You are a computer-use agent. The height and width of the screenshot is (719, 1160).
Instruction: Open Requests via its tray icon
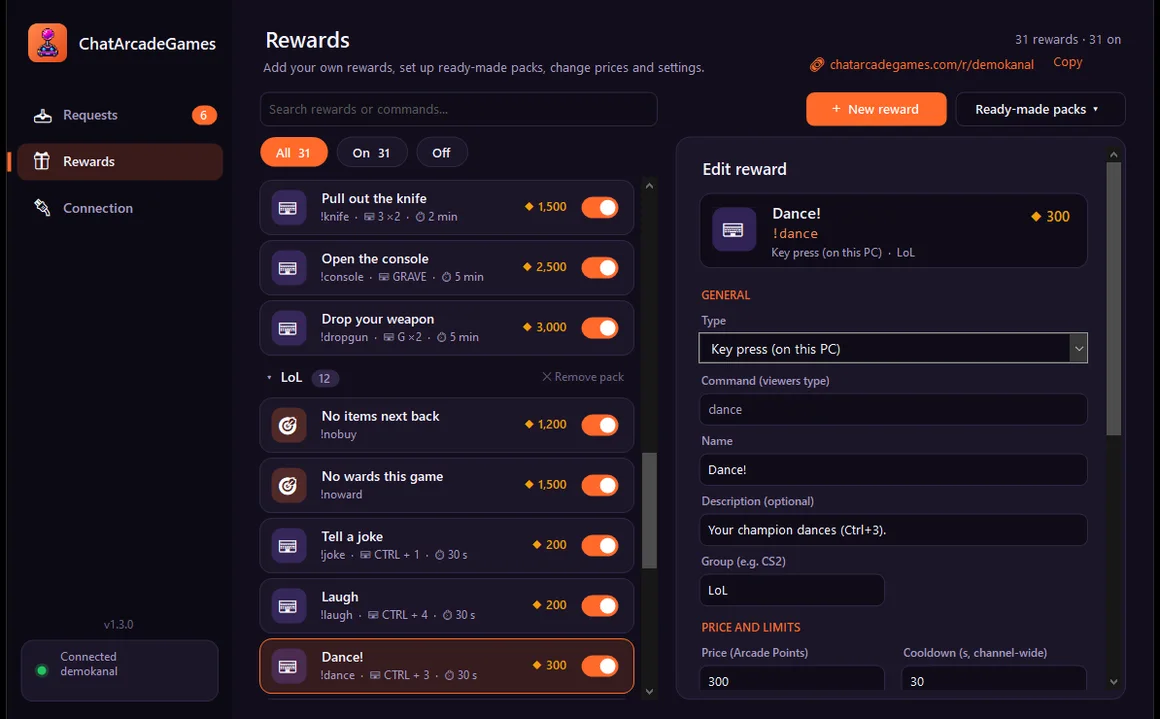coord(43,115)
